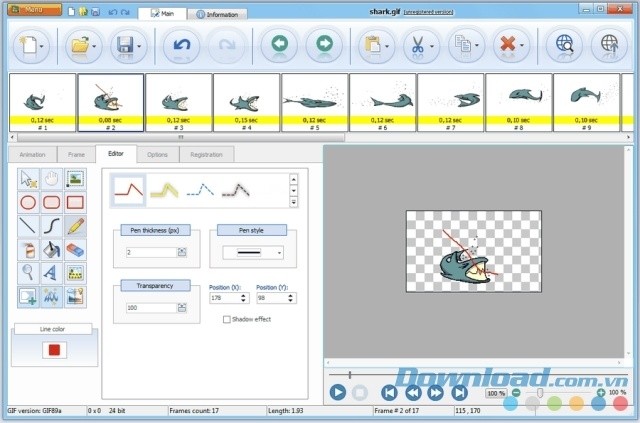Click the unregistered version link
640x423 pixels.
(429, 12)
